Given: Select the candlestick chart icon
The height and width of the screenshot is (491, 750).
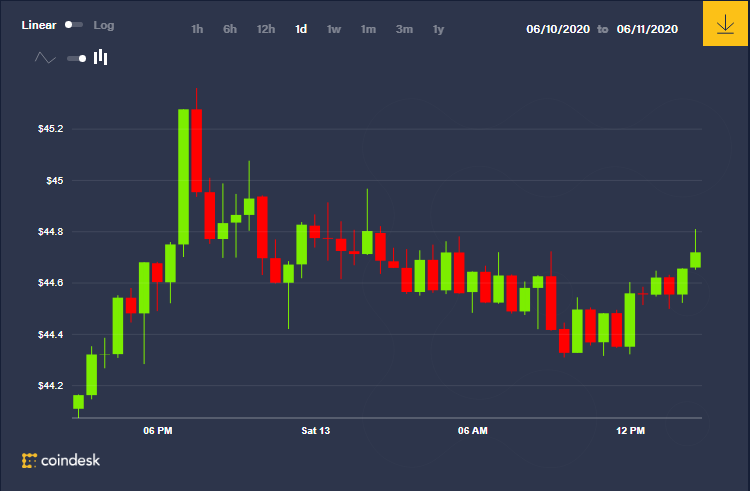Looking at the screenshot, I should (x=100, y=57).
